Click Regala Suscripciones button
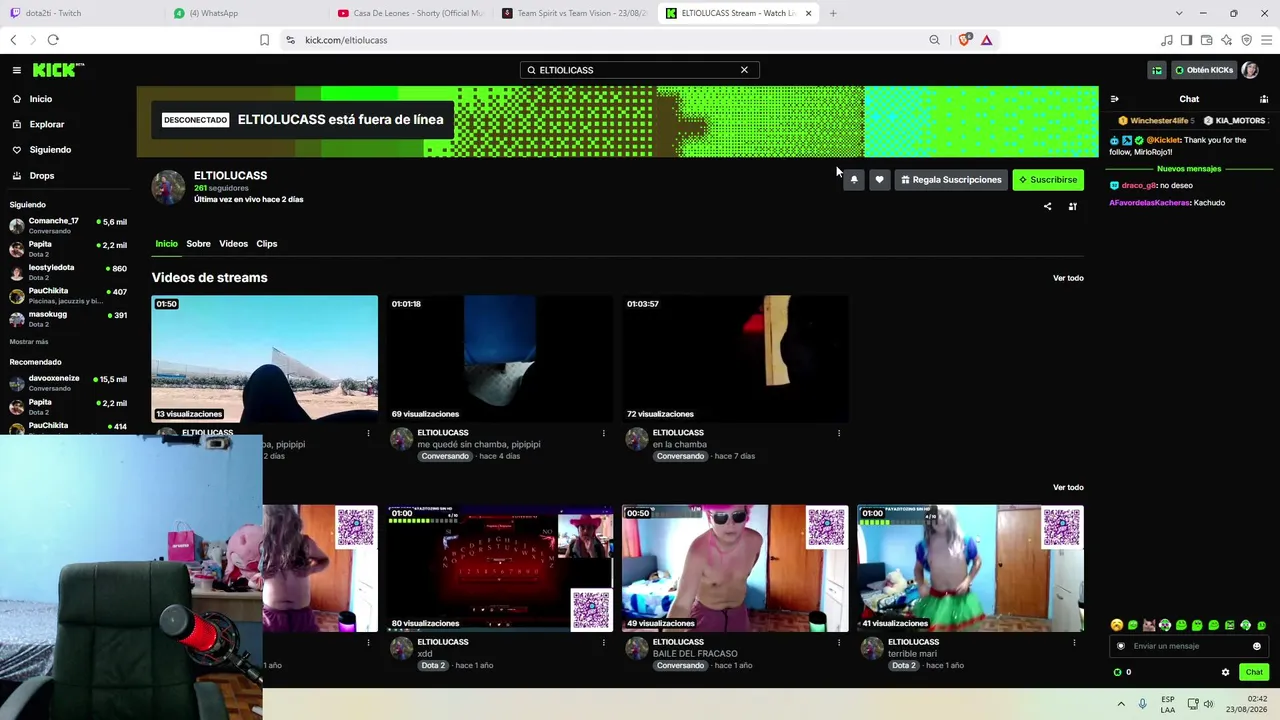 [x=951, y=180]
